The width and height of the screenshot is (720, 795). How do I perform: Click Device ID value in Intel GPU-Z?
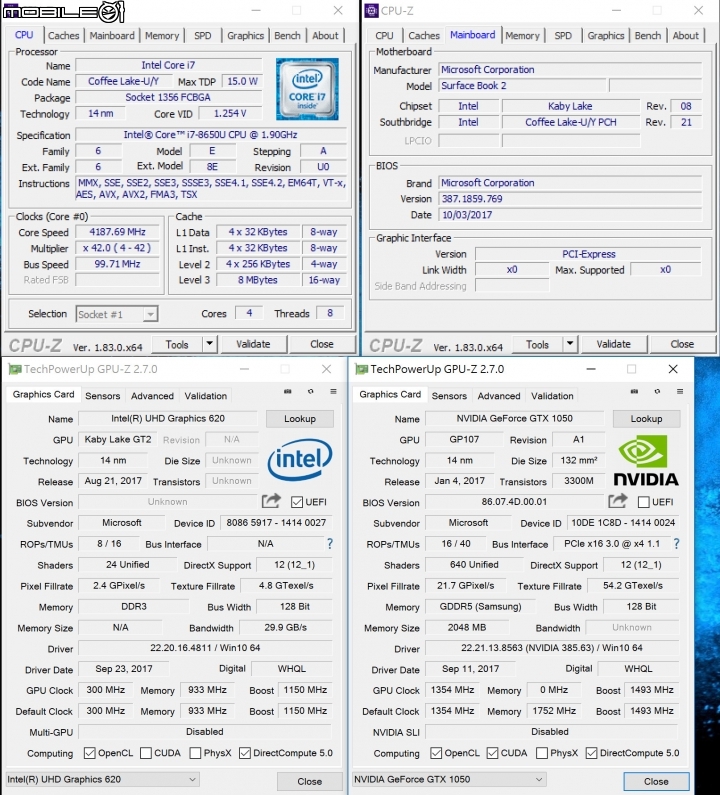pos(276,523)
